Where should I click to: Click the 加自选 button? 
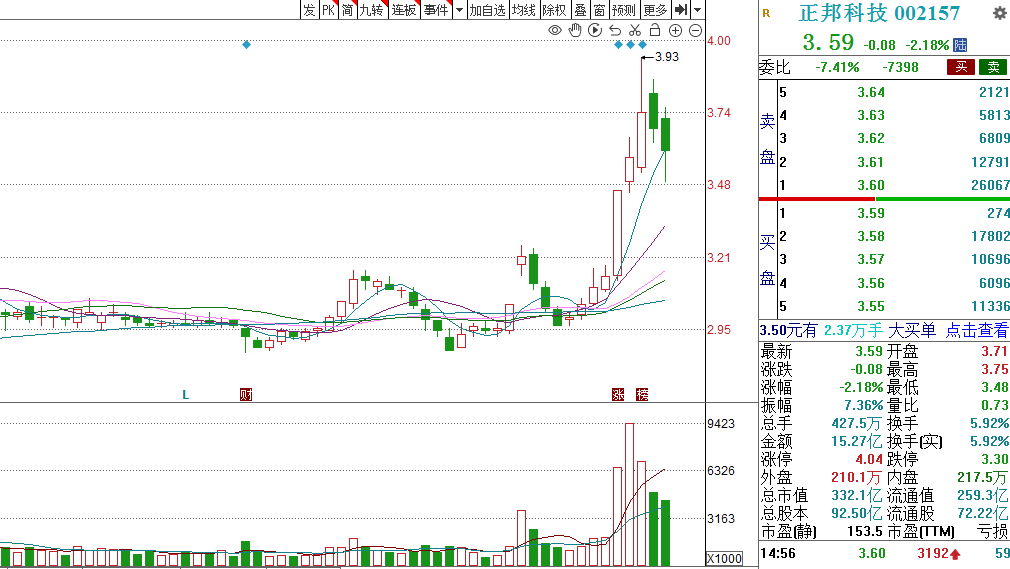[487, 10]
